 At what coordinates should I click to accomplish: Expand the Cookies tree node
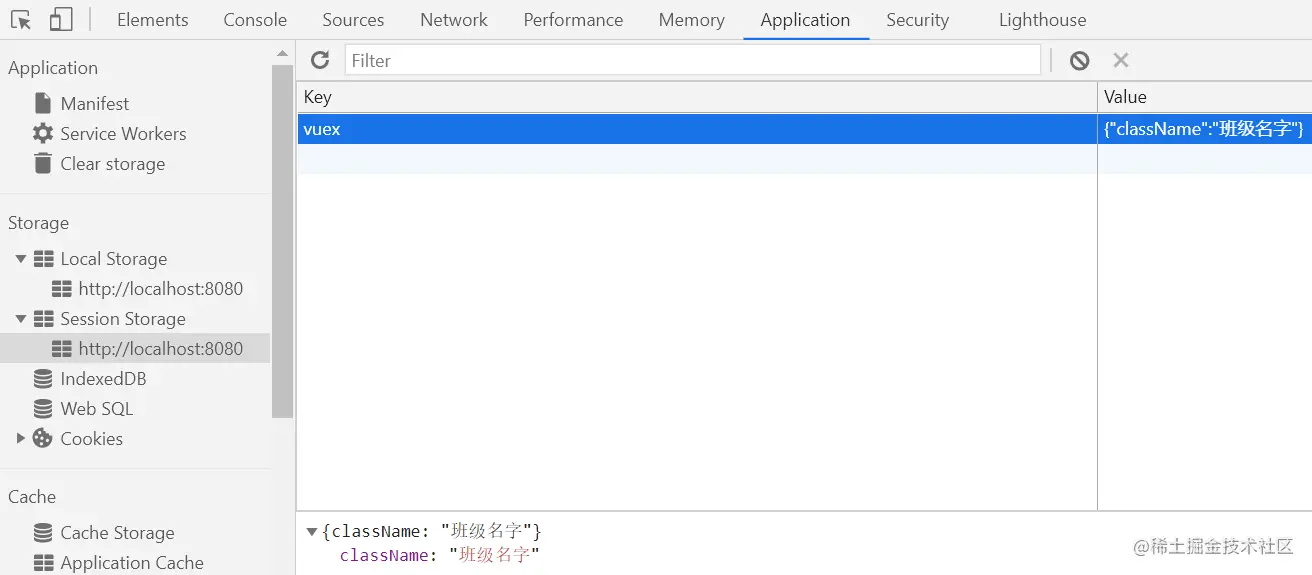coord(20,438)
